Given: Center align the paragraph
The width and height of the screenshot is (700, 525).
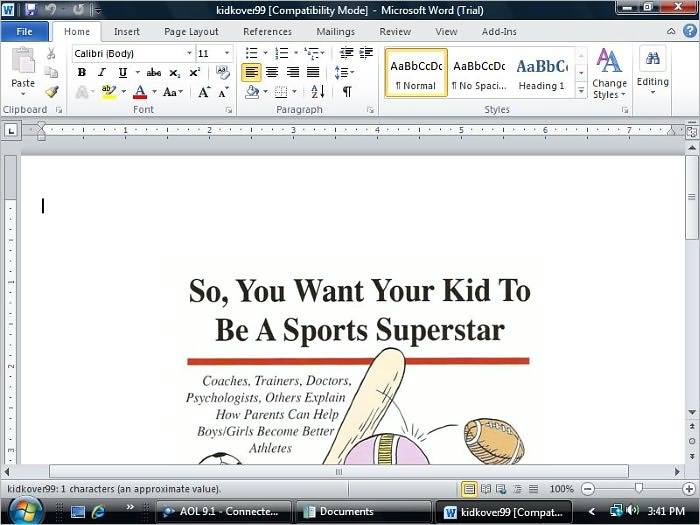Looking at the screenshot, I should pos(272,72).
